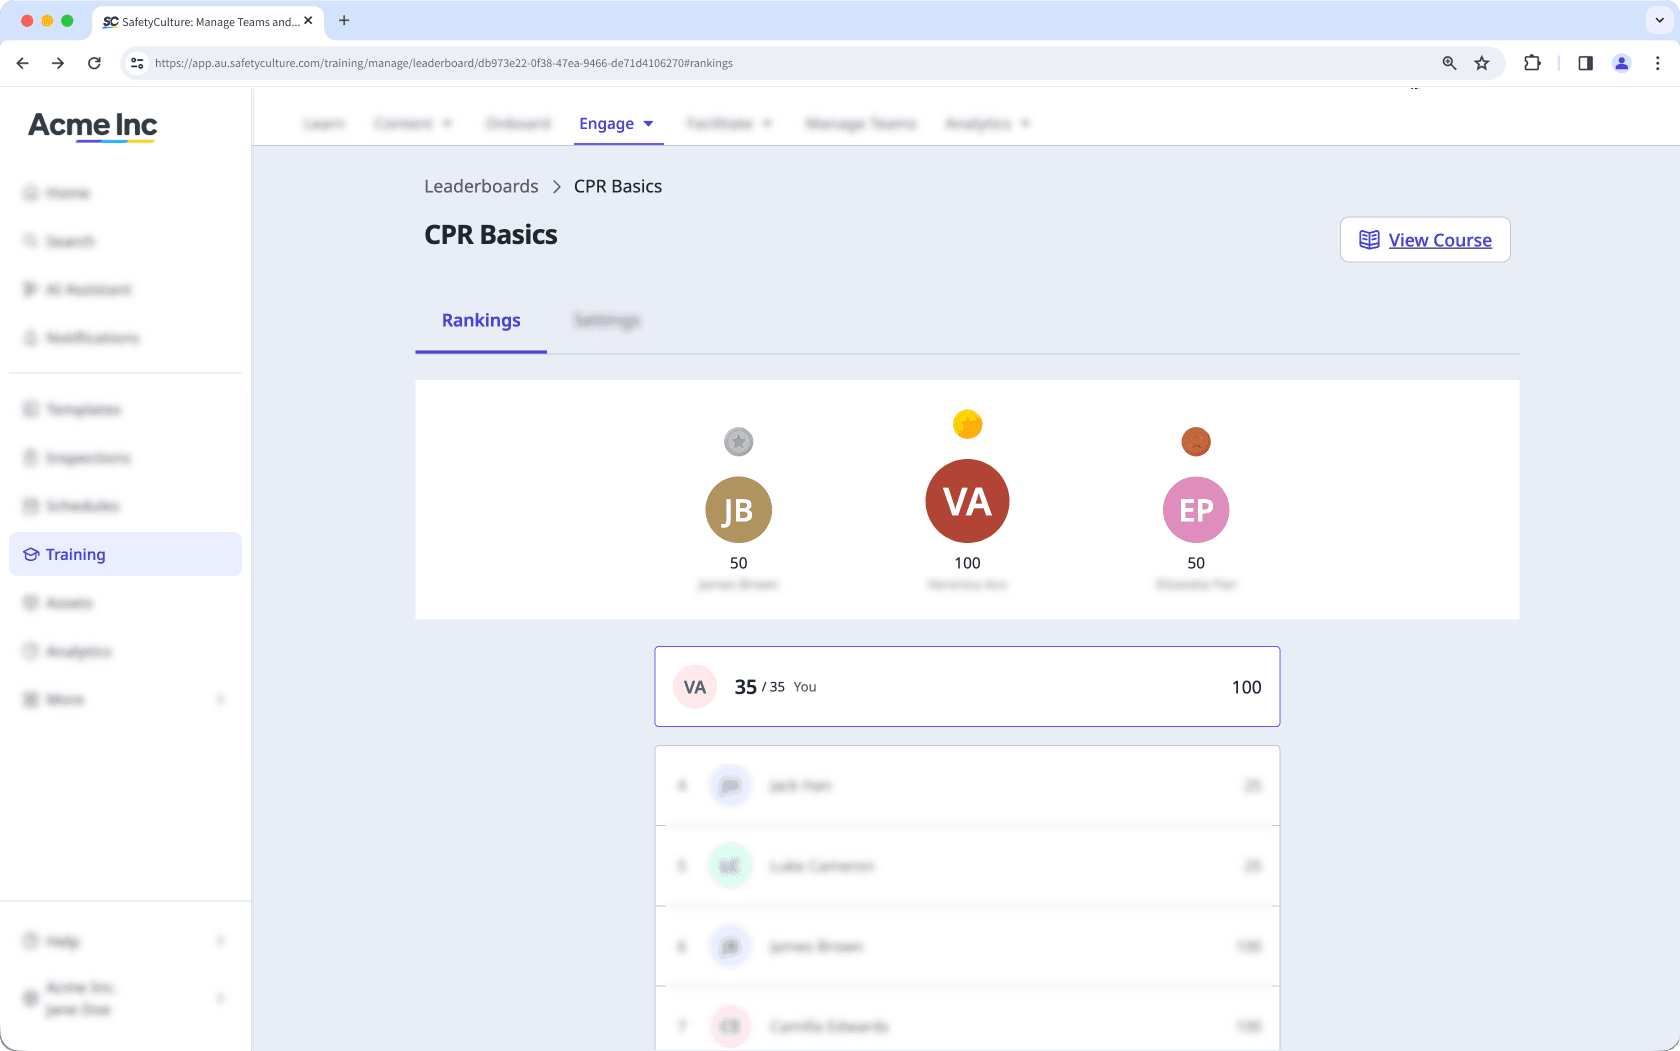Expand the browser tab search chevron
This screenshot has width=1680, height=1051.
click(1659, 20)
